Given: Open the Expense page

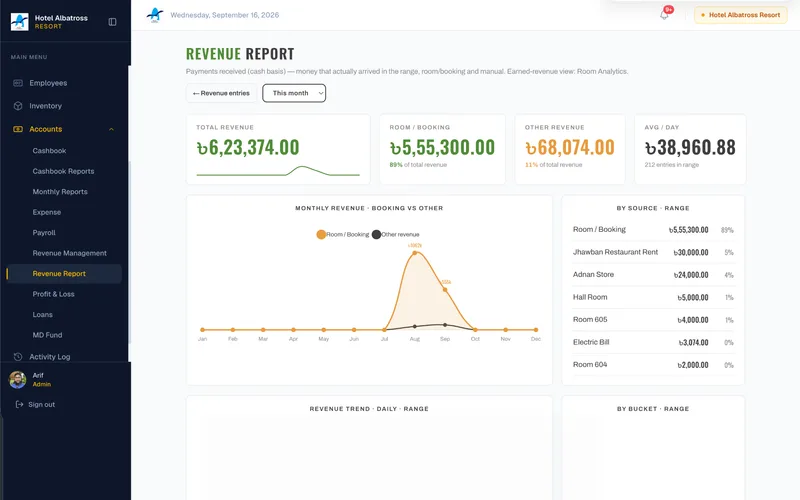Looking at the screenshot, I should pos(46,212).
